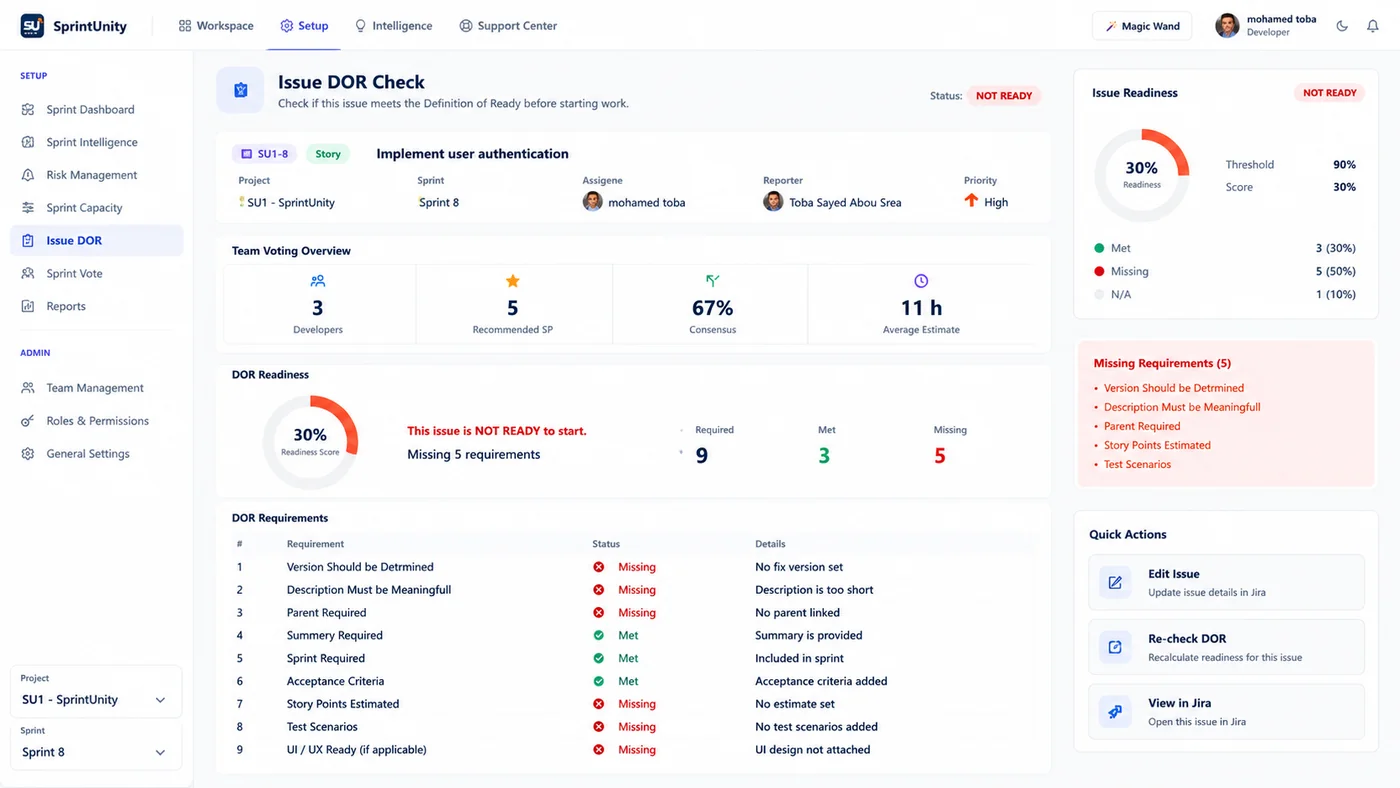This screenshot has height=788, width=1400.
Task: Click the Re-check DOR quick action
Action: coord(1226,647)
